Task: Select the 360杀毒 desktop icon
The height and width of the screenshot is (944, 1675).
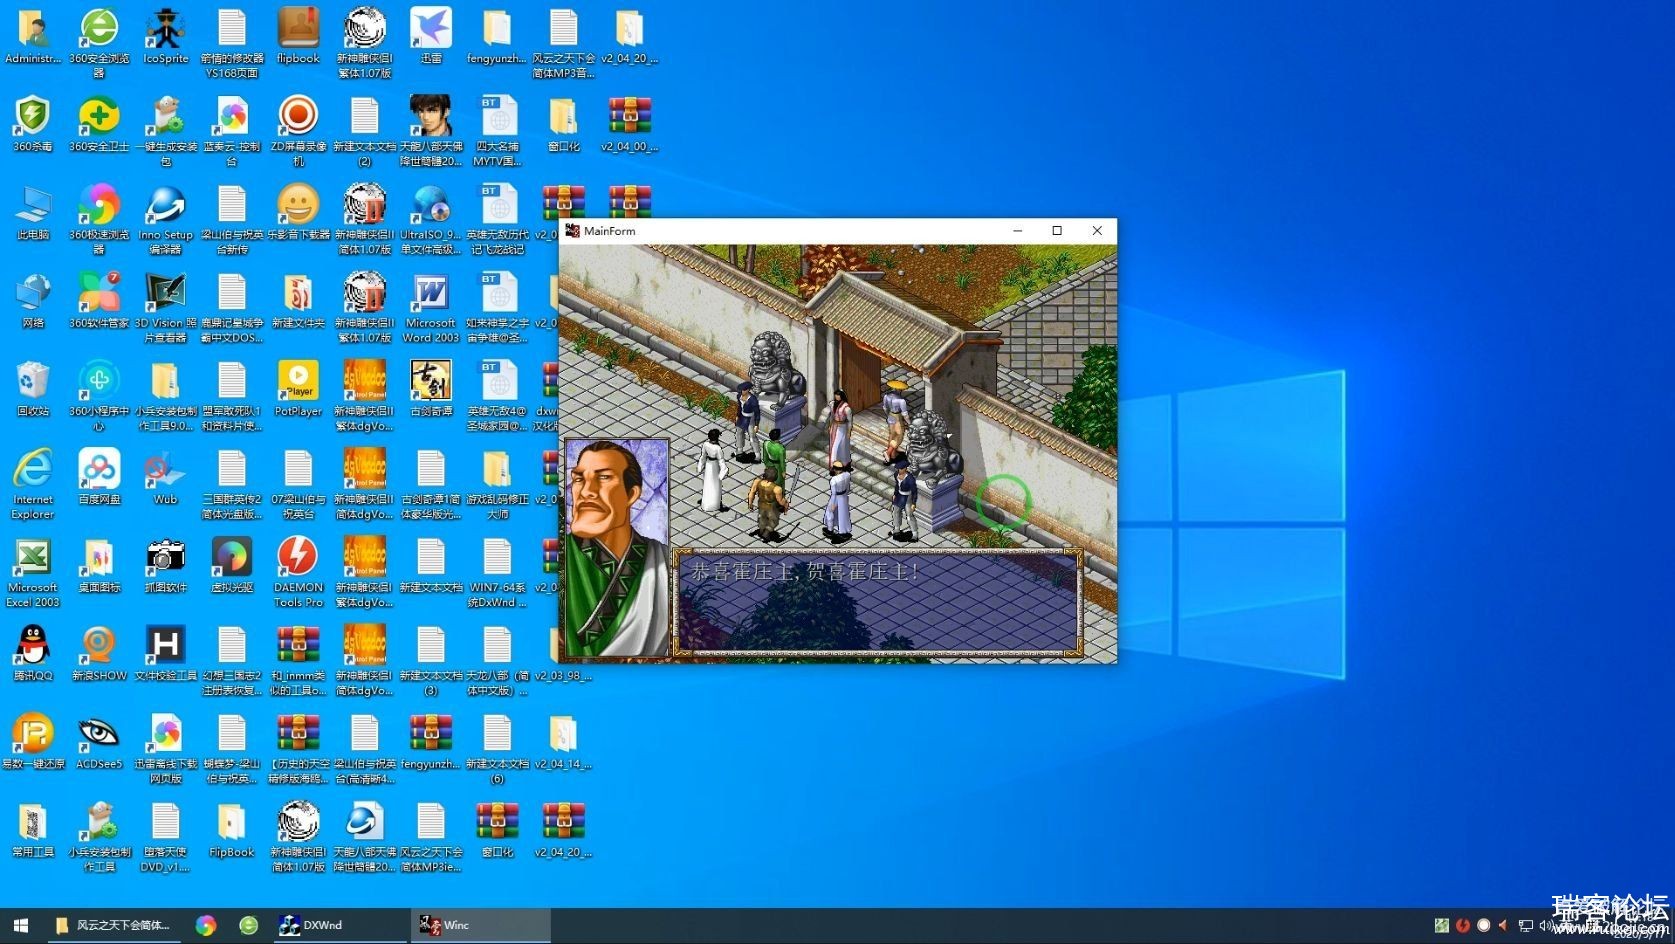Action: pos(33,124)
